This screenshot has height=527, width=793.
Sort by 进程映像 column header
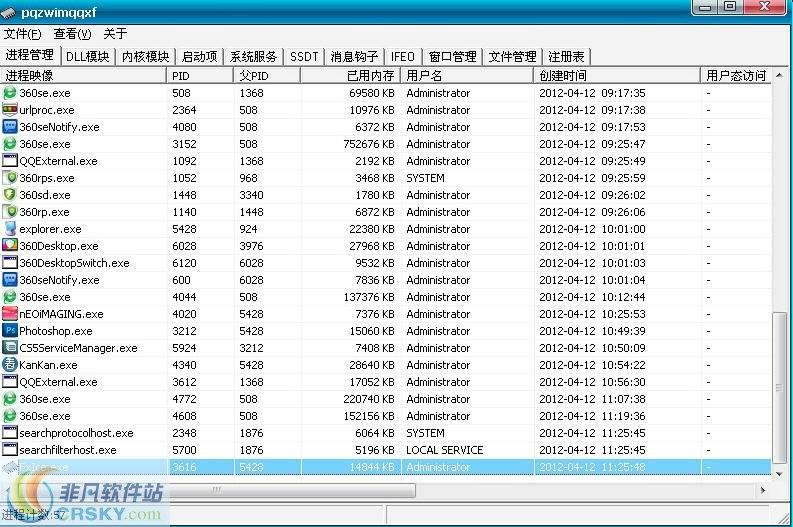pos(83,76)
